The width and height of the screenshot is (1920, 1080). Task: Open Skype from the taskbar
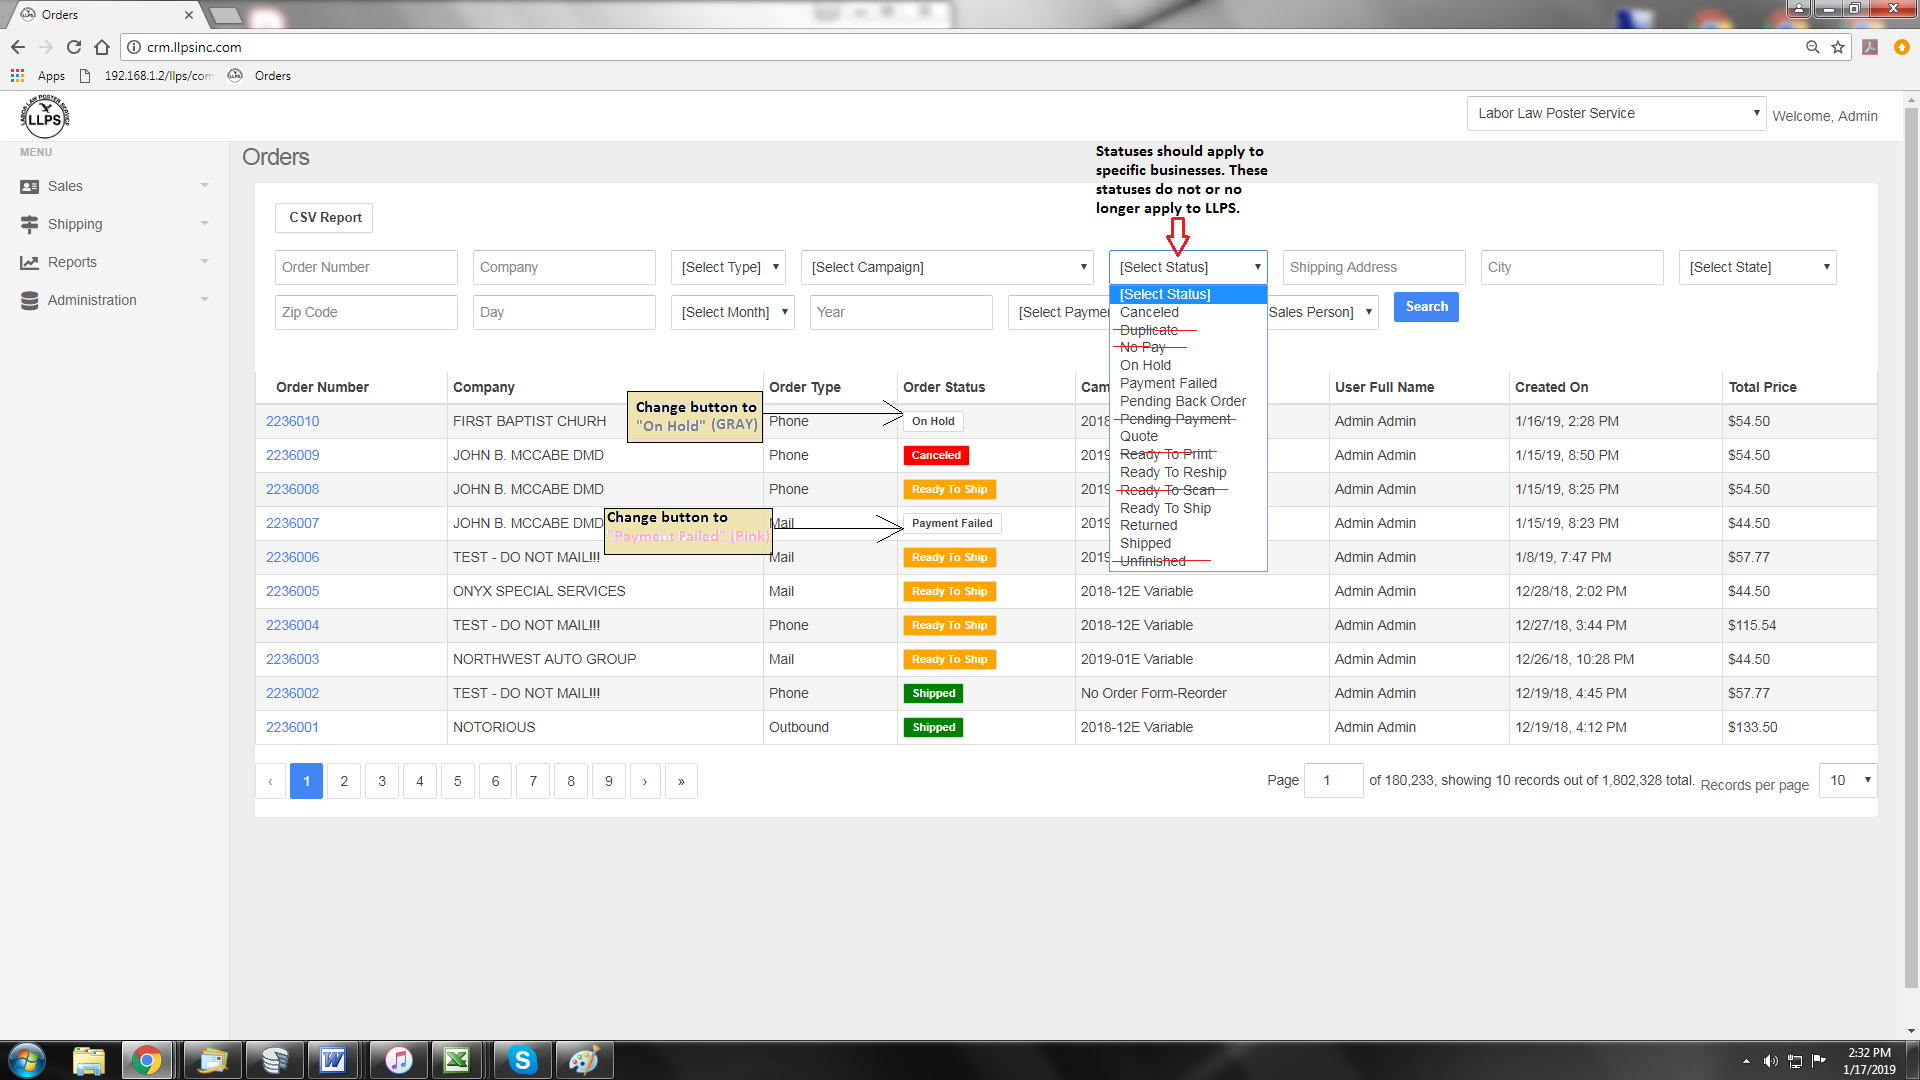pyautogui.click(x=522, y=1060)
